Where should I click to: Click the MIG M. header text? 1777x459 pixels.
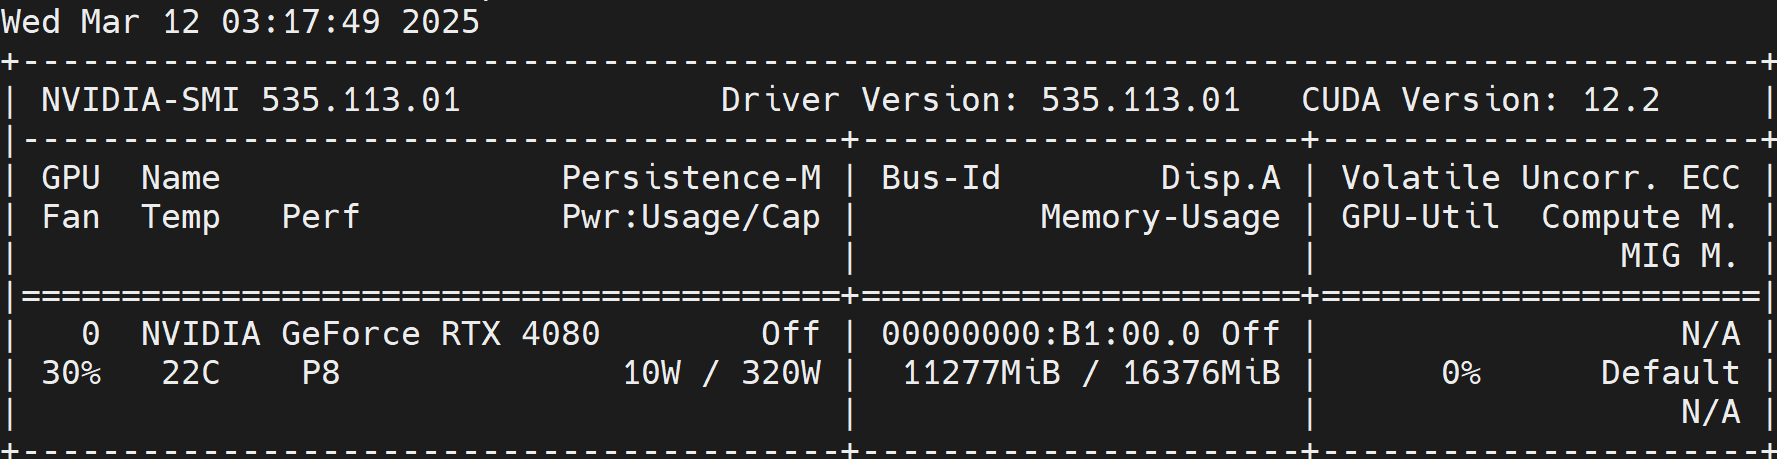click(1680, 256)
